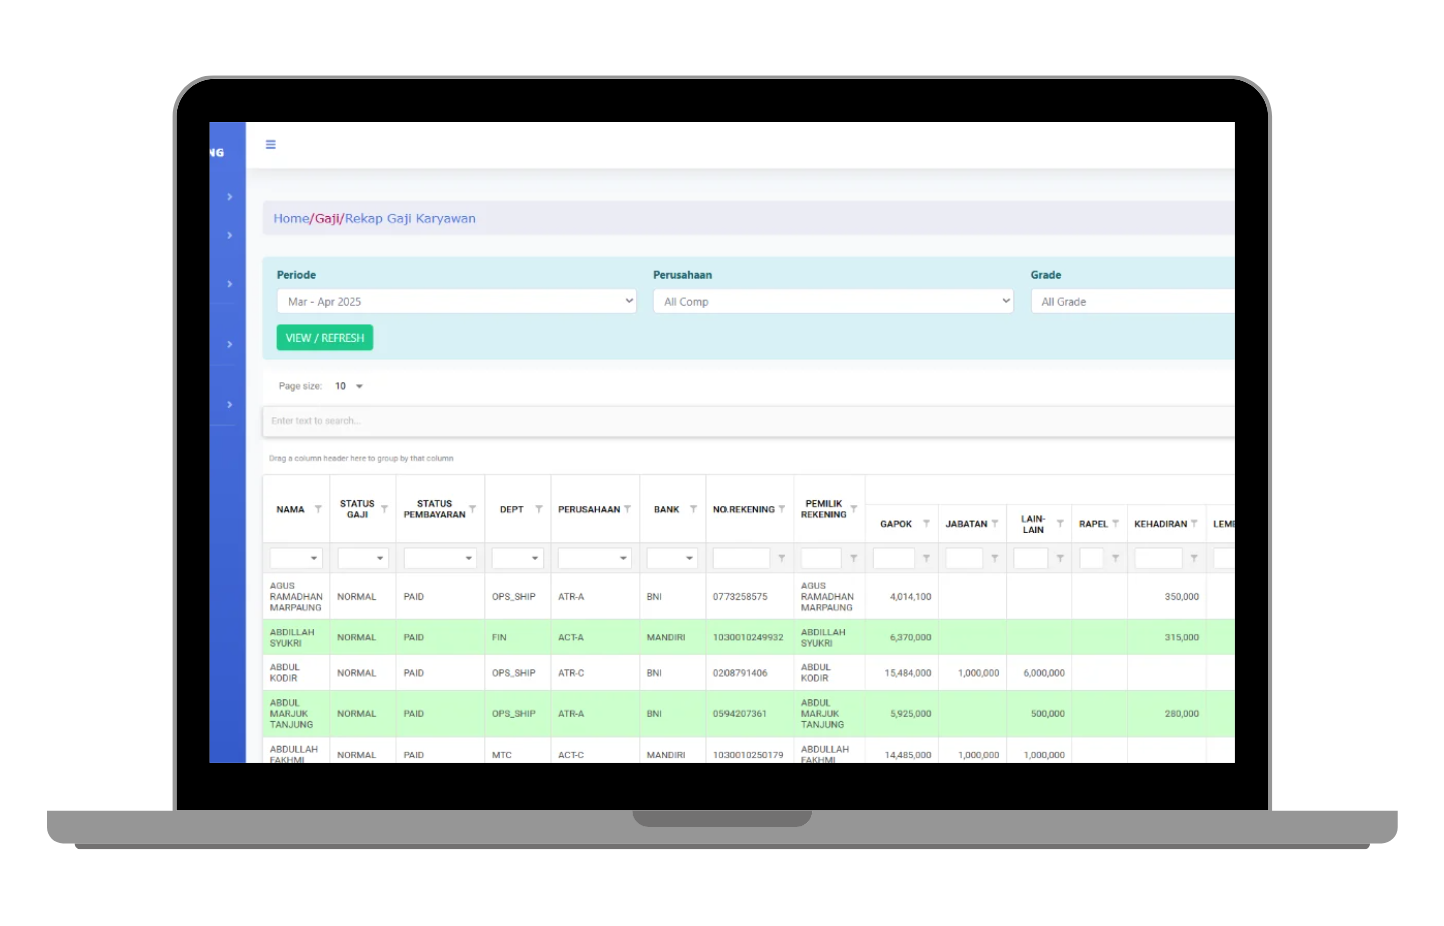Click the lain-lain value 6,000,000
The height and width of the screenshot is (926, 1444).
(x=1044, y=673)
